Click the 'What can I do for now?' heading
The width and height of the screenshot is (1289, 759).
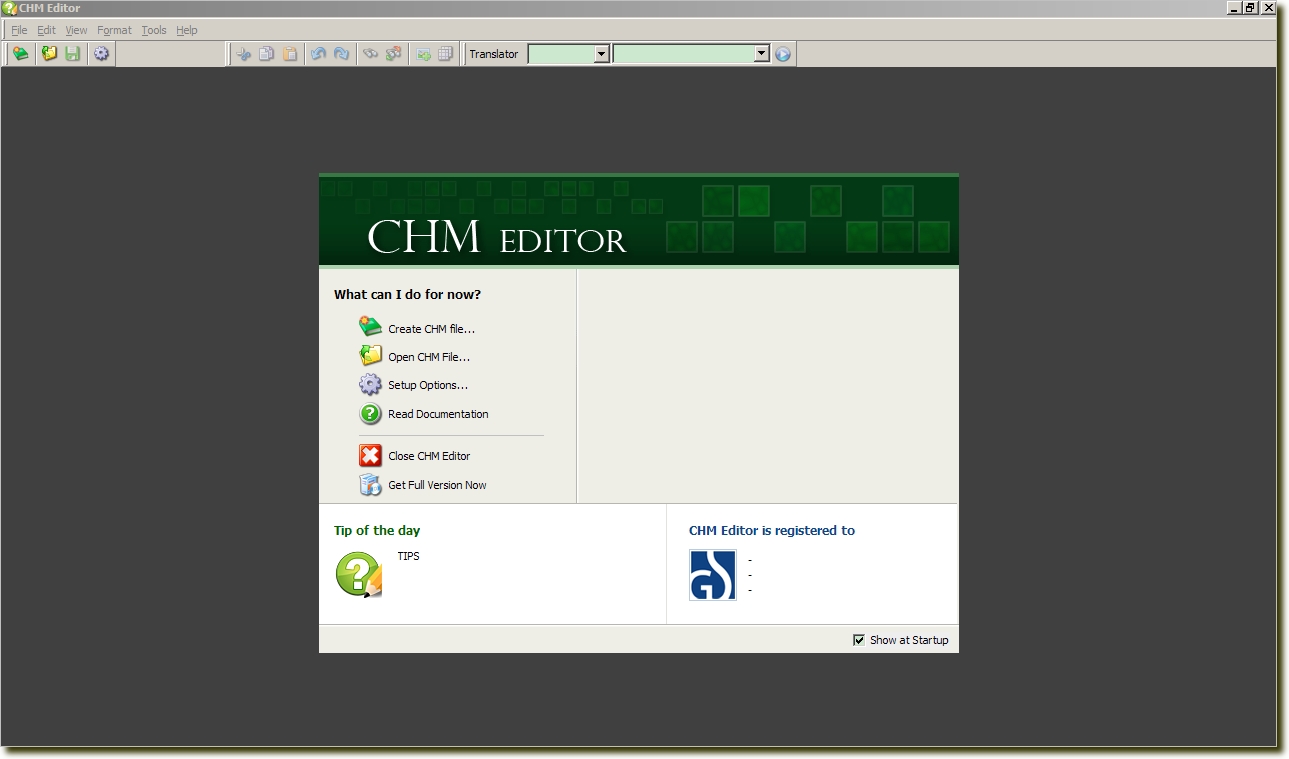coord(408,294)
